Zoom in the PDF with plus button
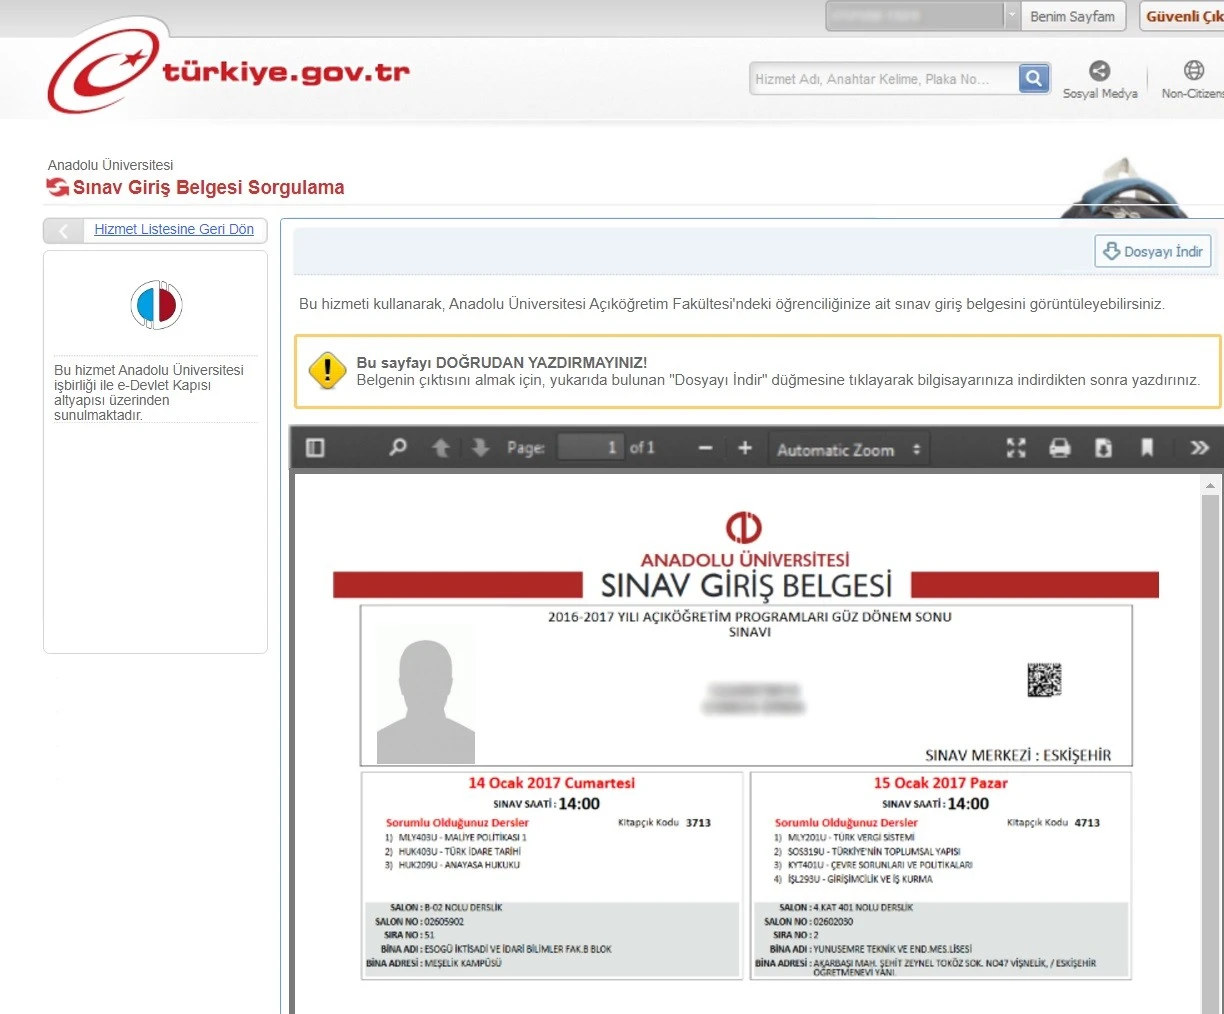1224x1014 pixels. point(745,448)
